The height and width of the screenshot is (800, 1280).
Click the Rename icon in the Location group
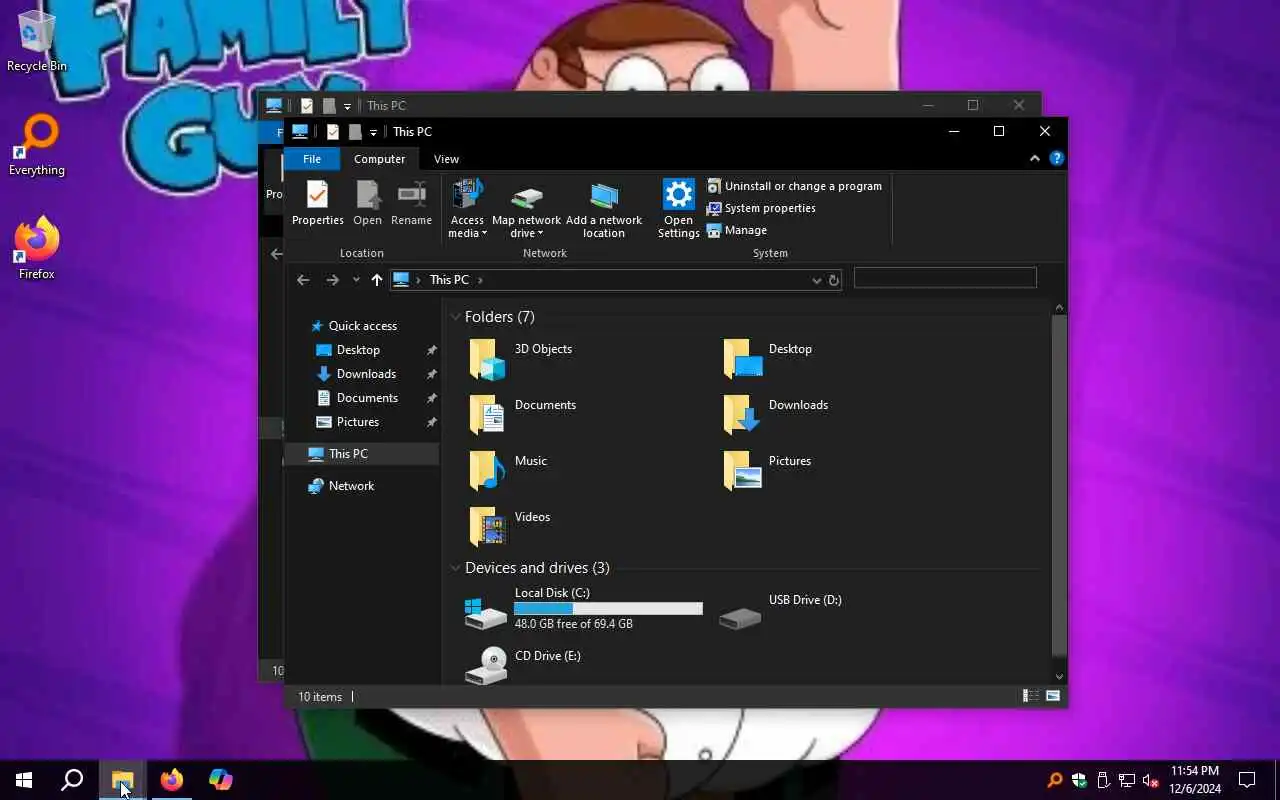[411, 195]
